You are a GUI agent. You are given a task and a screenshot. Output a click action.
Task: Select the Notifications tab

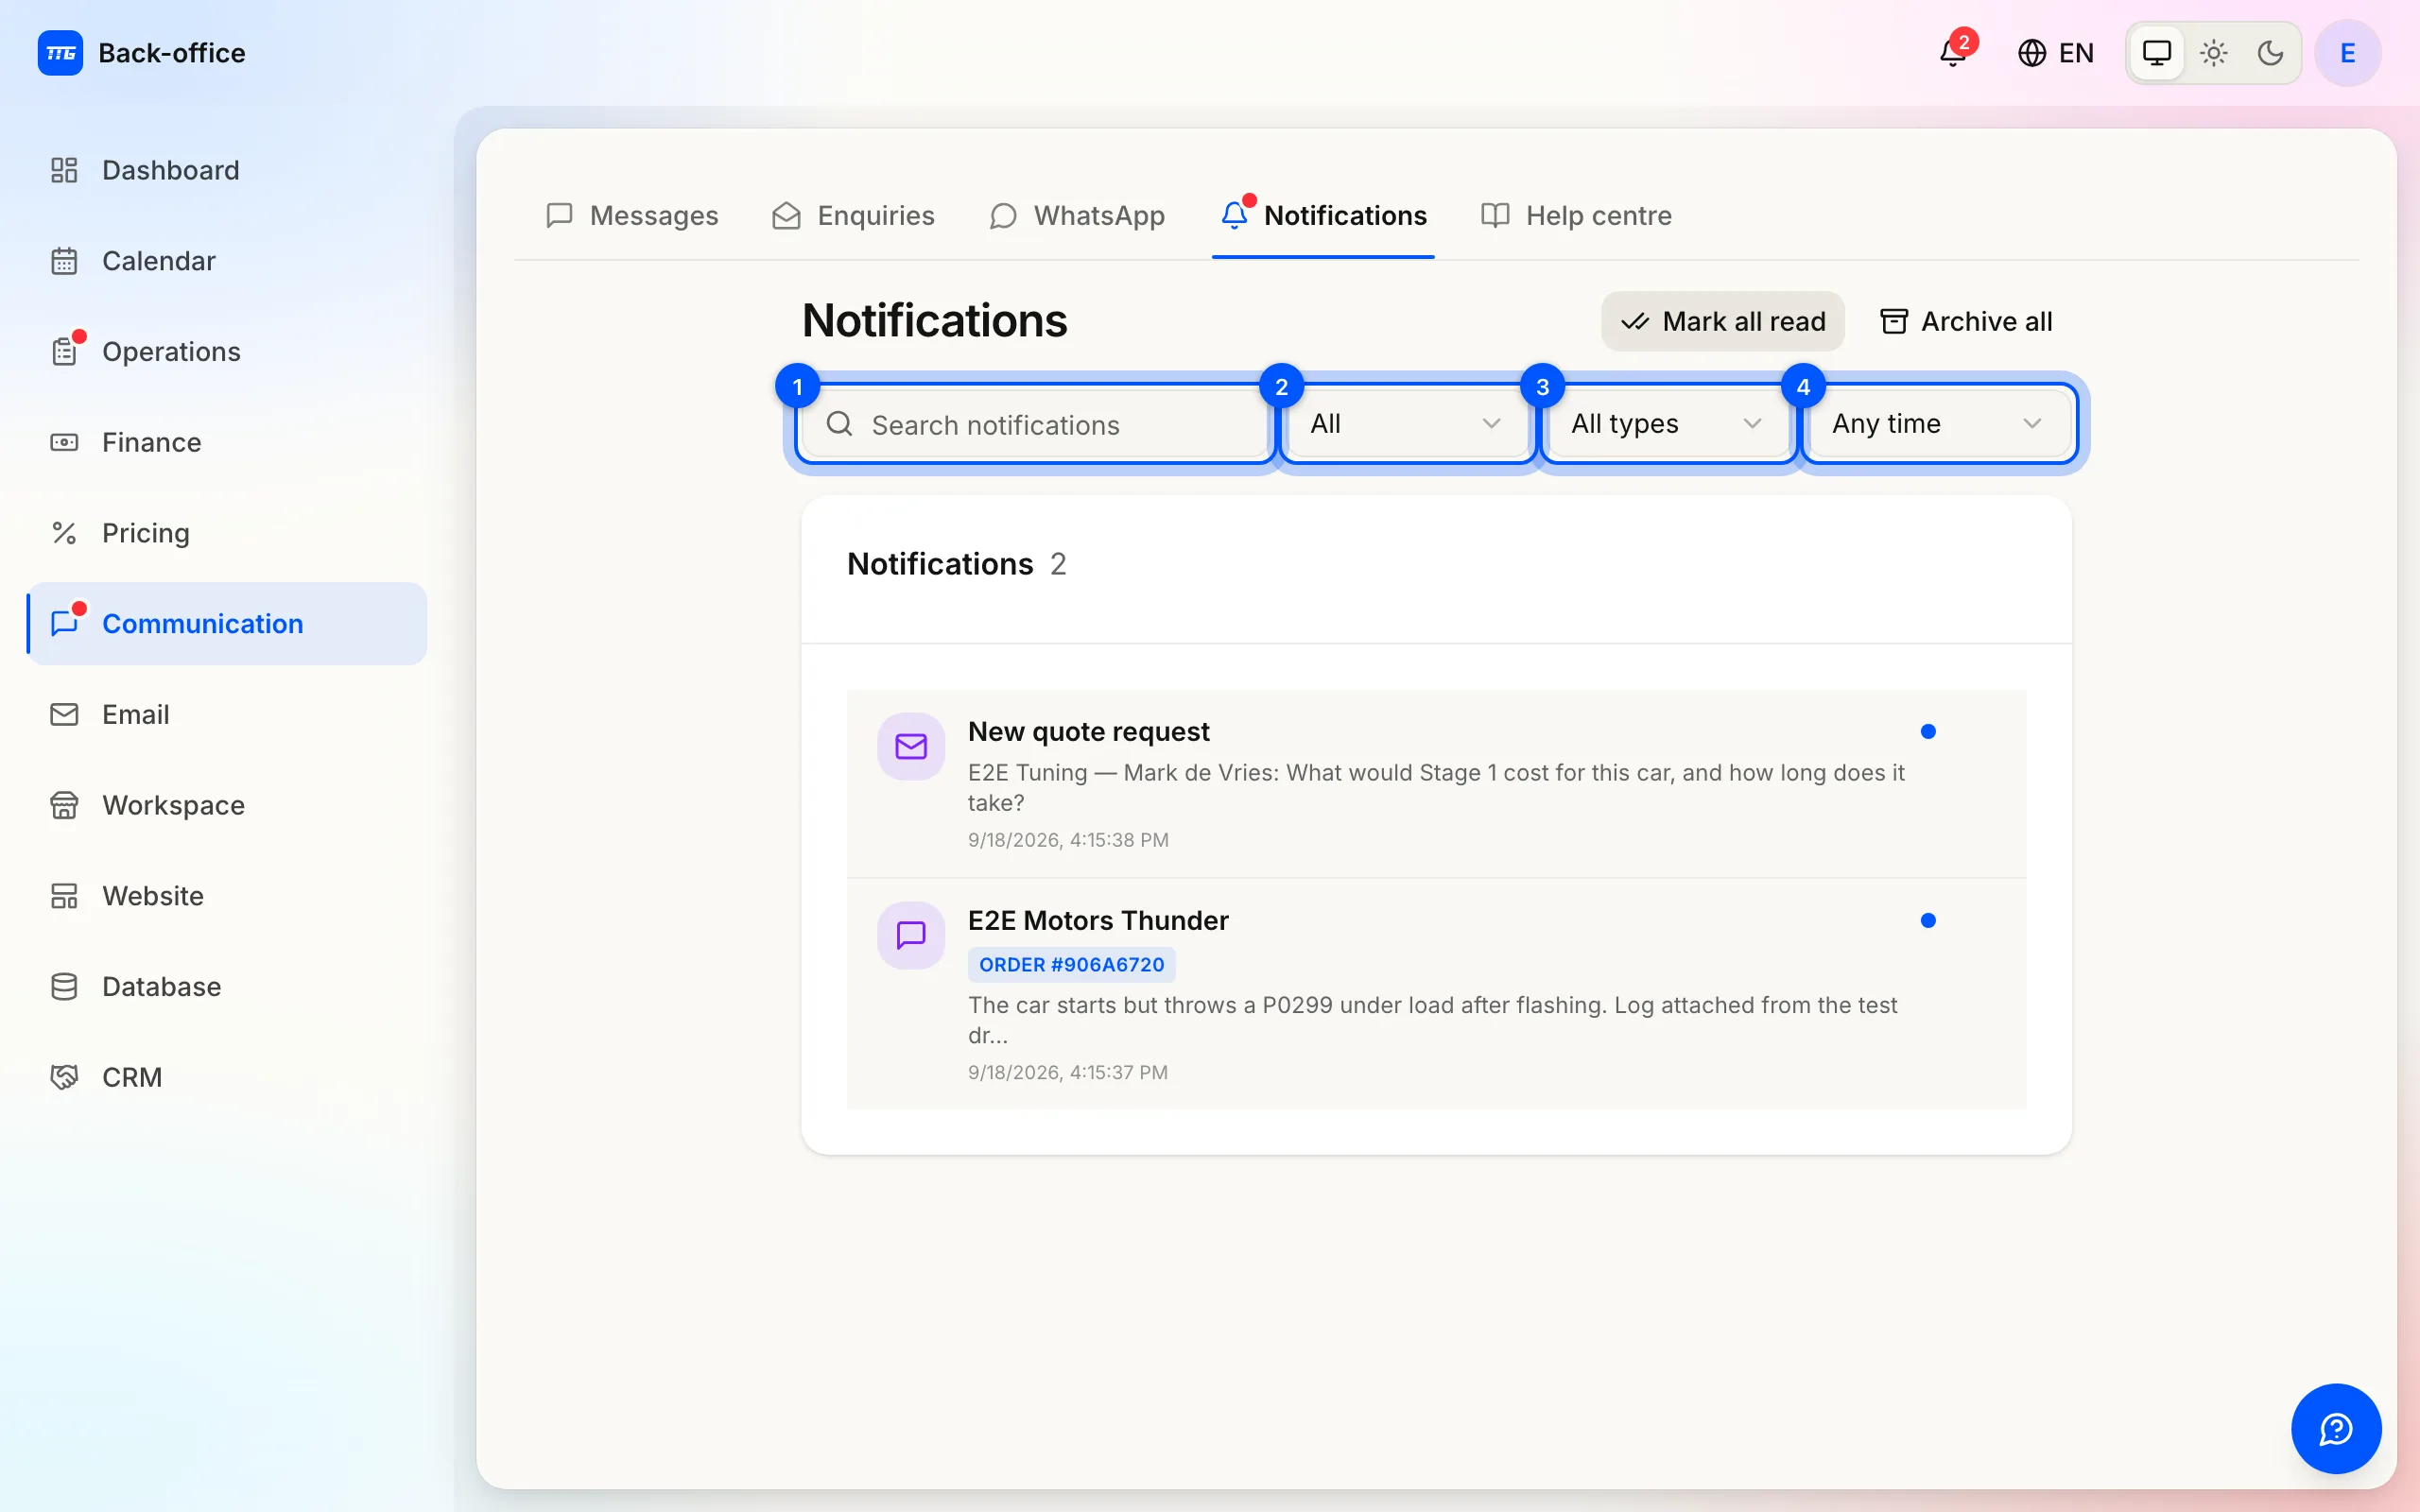tap(1323, 216)
